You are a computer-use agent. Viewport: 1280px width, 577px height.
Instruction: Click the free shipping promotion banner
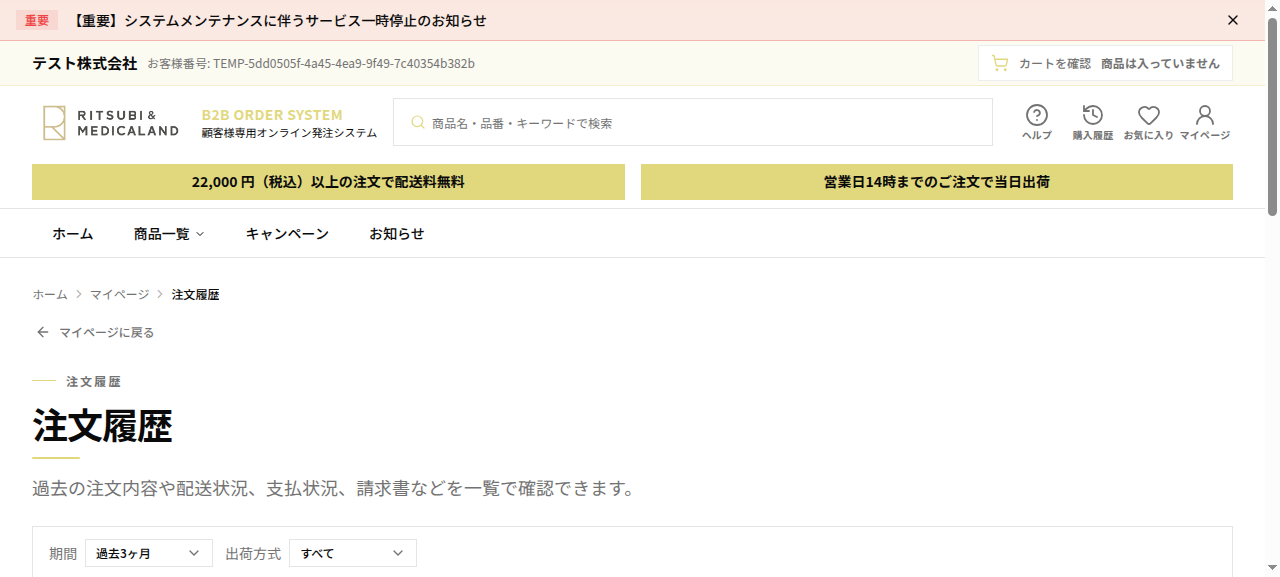point(328,182)
